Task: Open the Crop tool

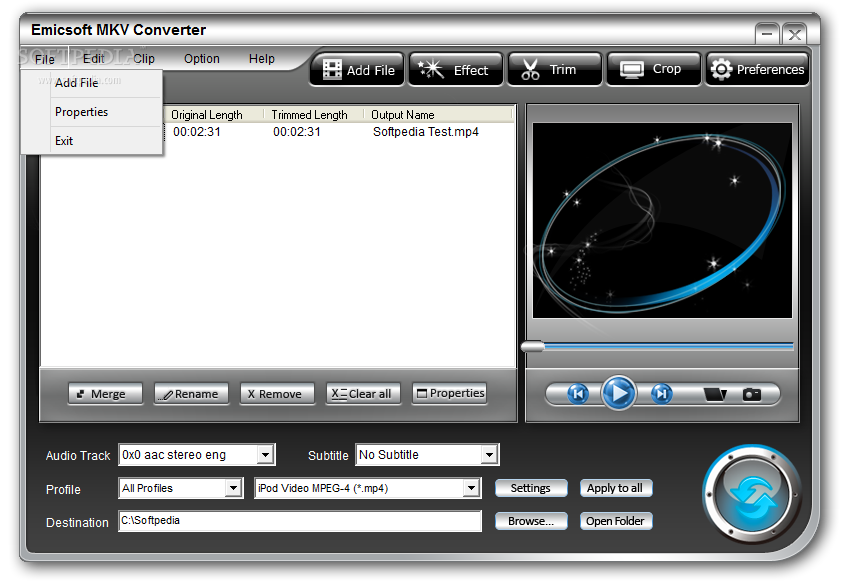Action: (x=654, y=70)
